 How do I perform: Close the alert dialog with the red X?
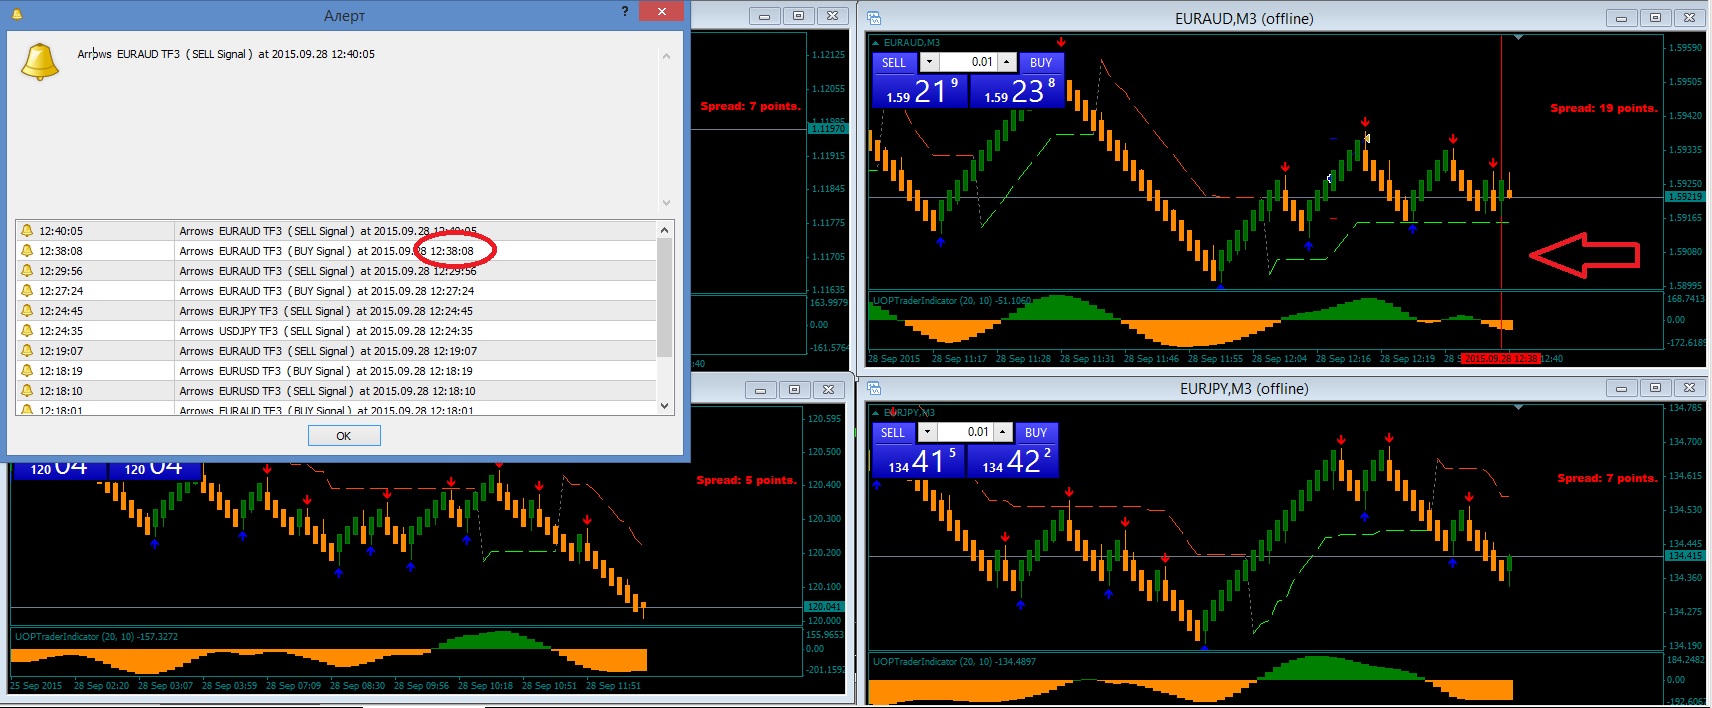661,12
